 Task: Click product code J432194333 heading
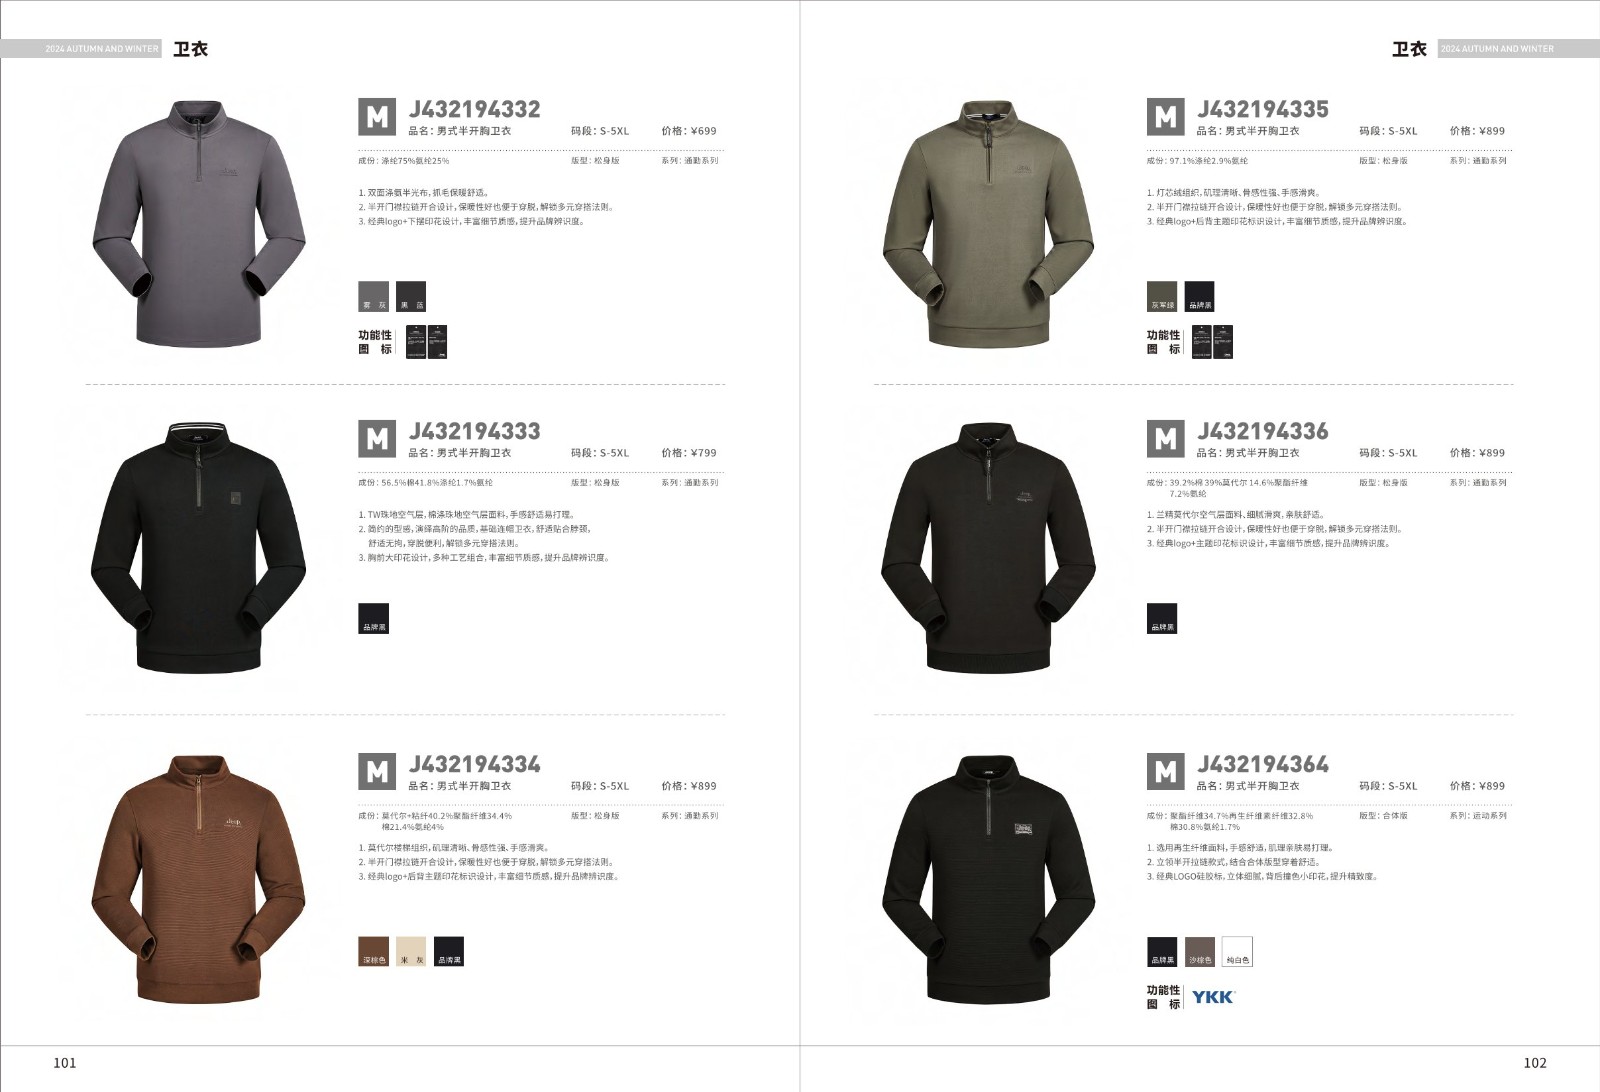[475, 431]
